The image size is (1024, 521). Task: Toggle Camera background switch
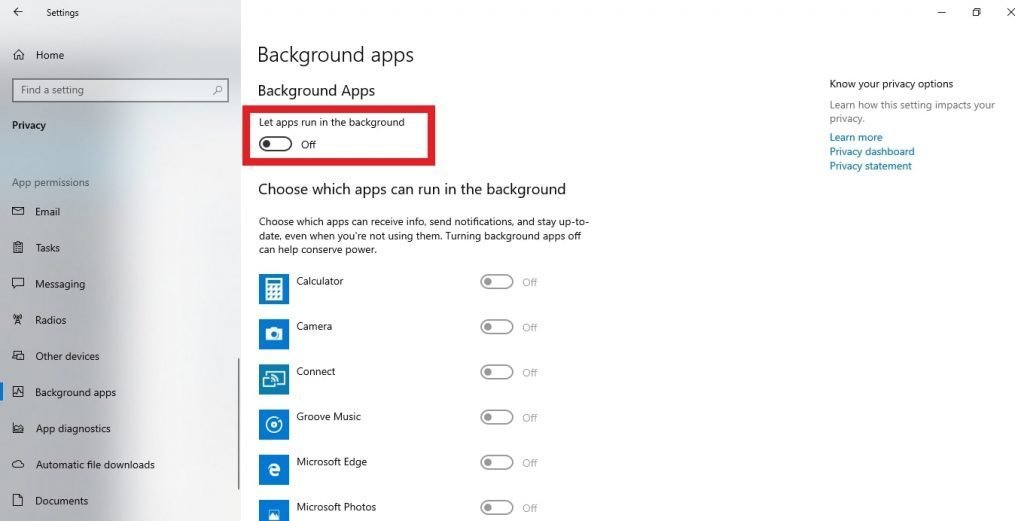click(497, 327)
